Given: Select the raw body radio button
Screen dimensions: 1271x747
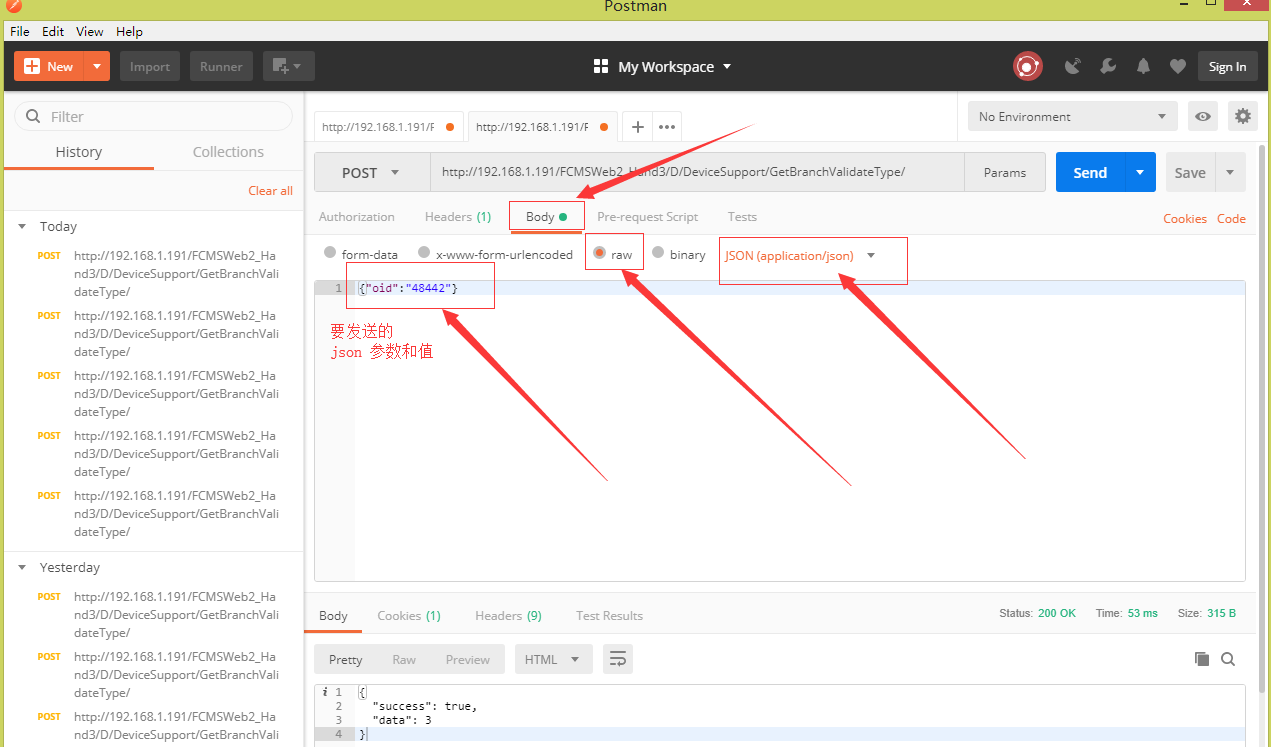Looking at the screenshot, I should tap(600, 253).
